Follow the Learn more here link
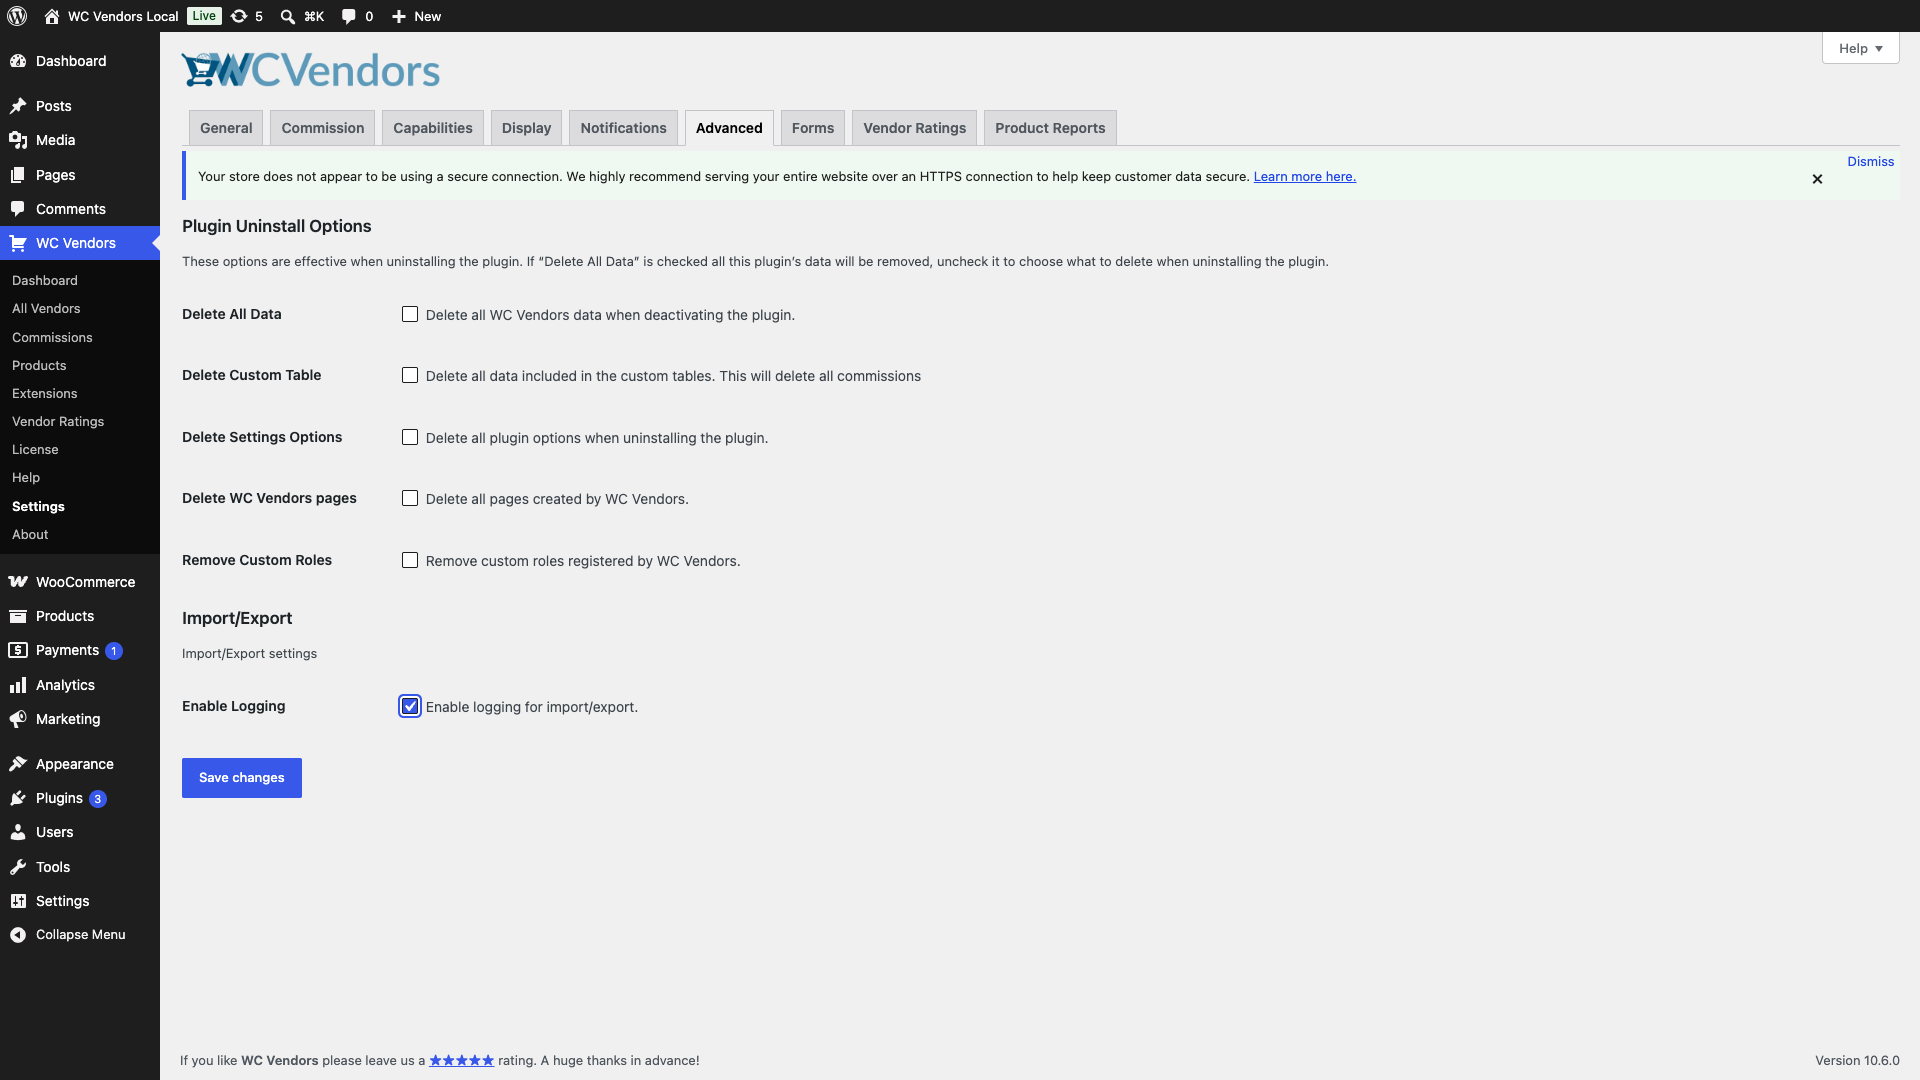 click(x=1305, y=177)
